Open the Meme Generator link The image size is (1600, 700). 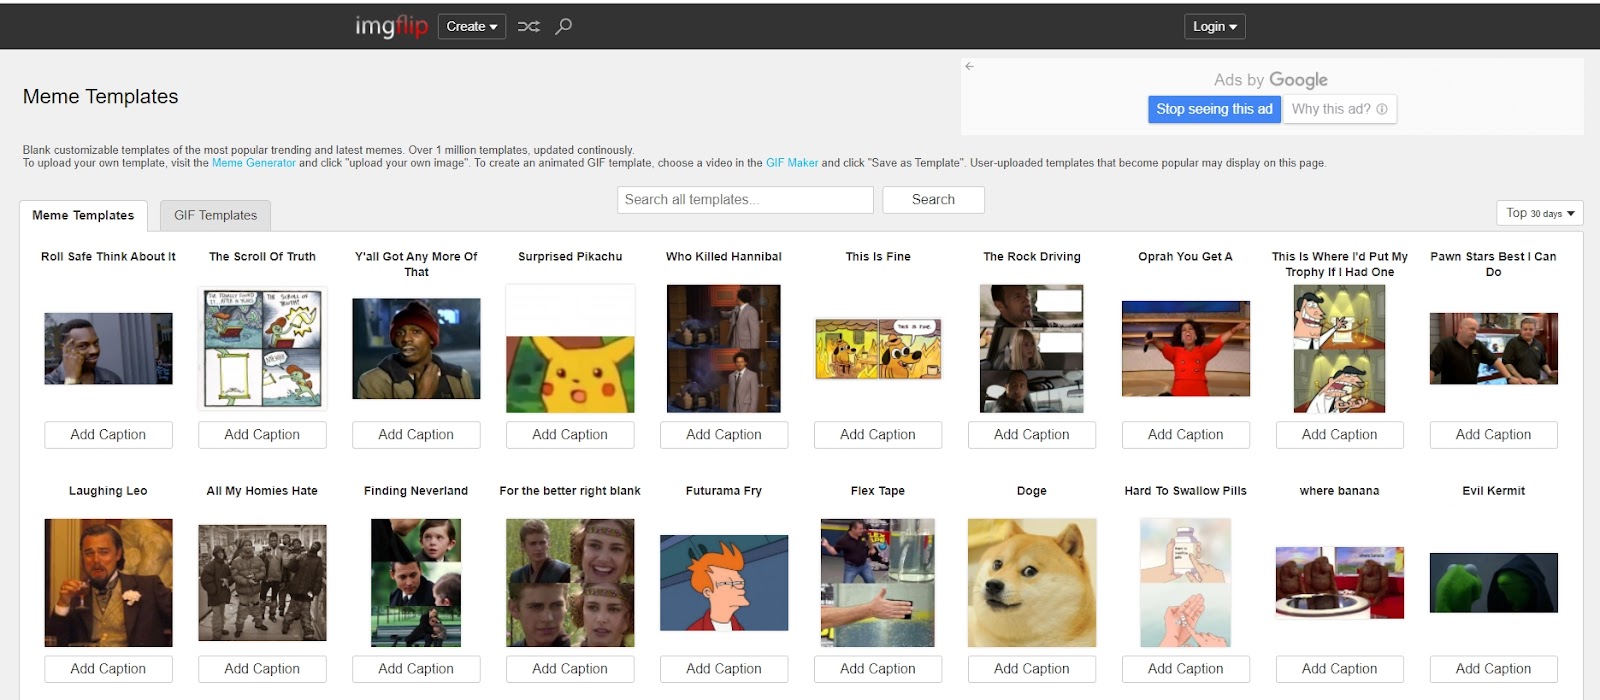(254, 163)
